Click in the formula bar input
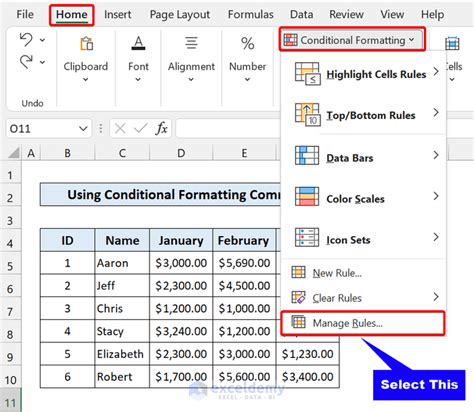Screen dimensions: 474x412 click(229, 128)
